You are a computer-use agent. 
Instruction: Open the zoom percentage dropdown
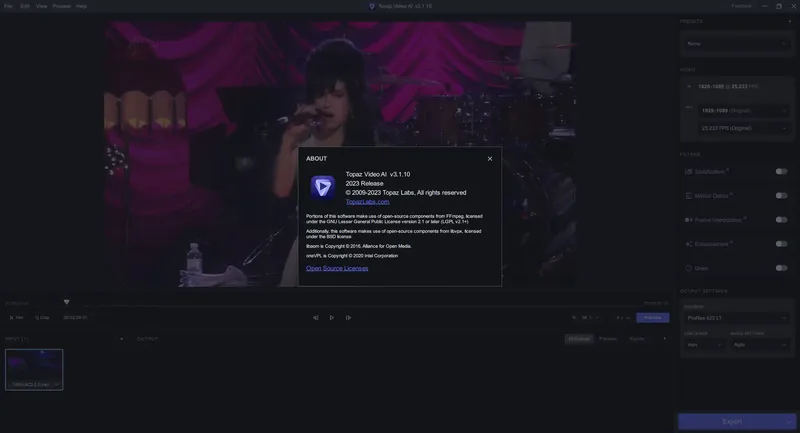tap(590, 318)
